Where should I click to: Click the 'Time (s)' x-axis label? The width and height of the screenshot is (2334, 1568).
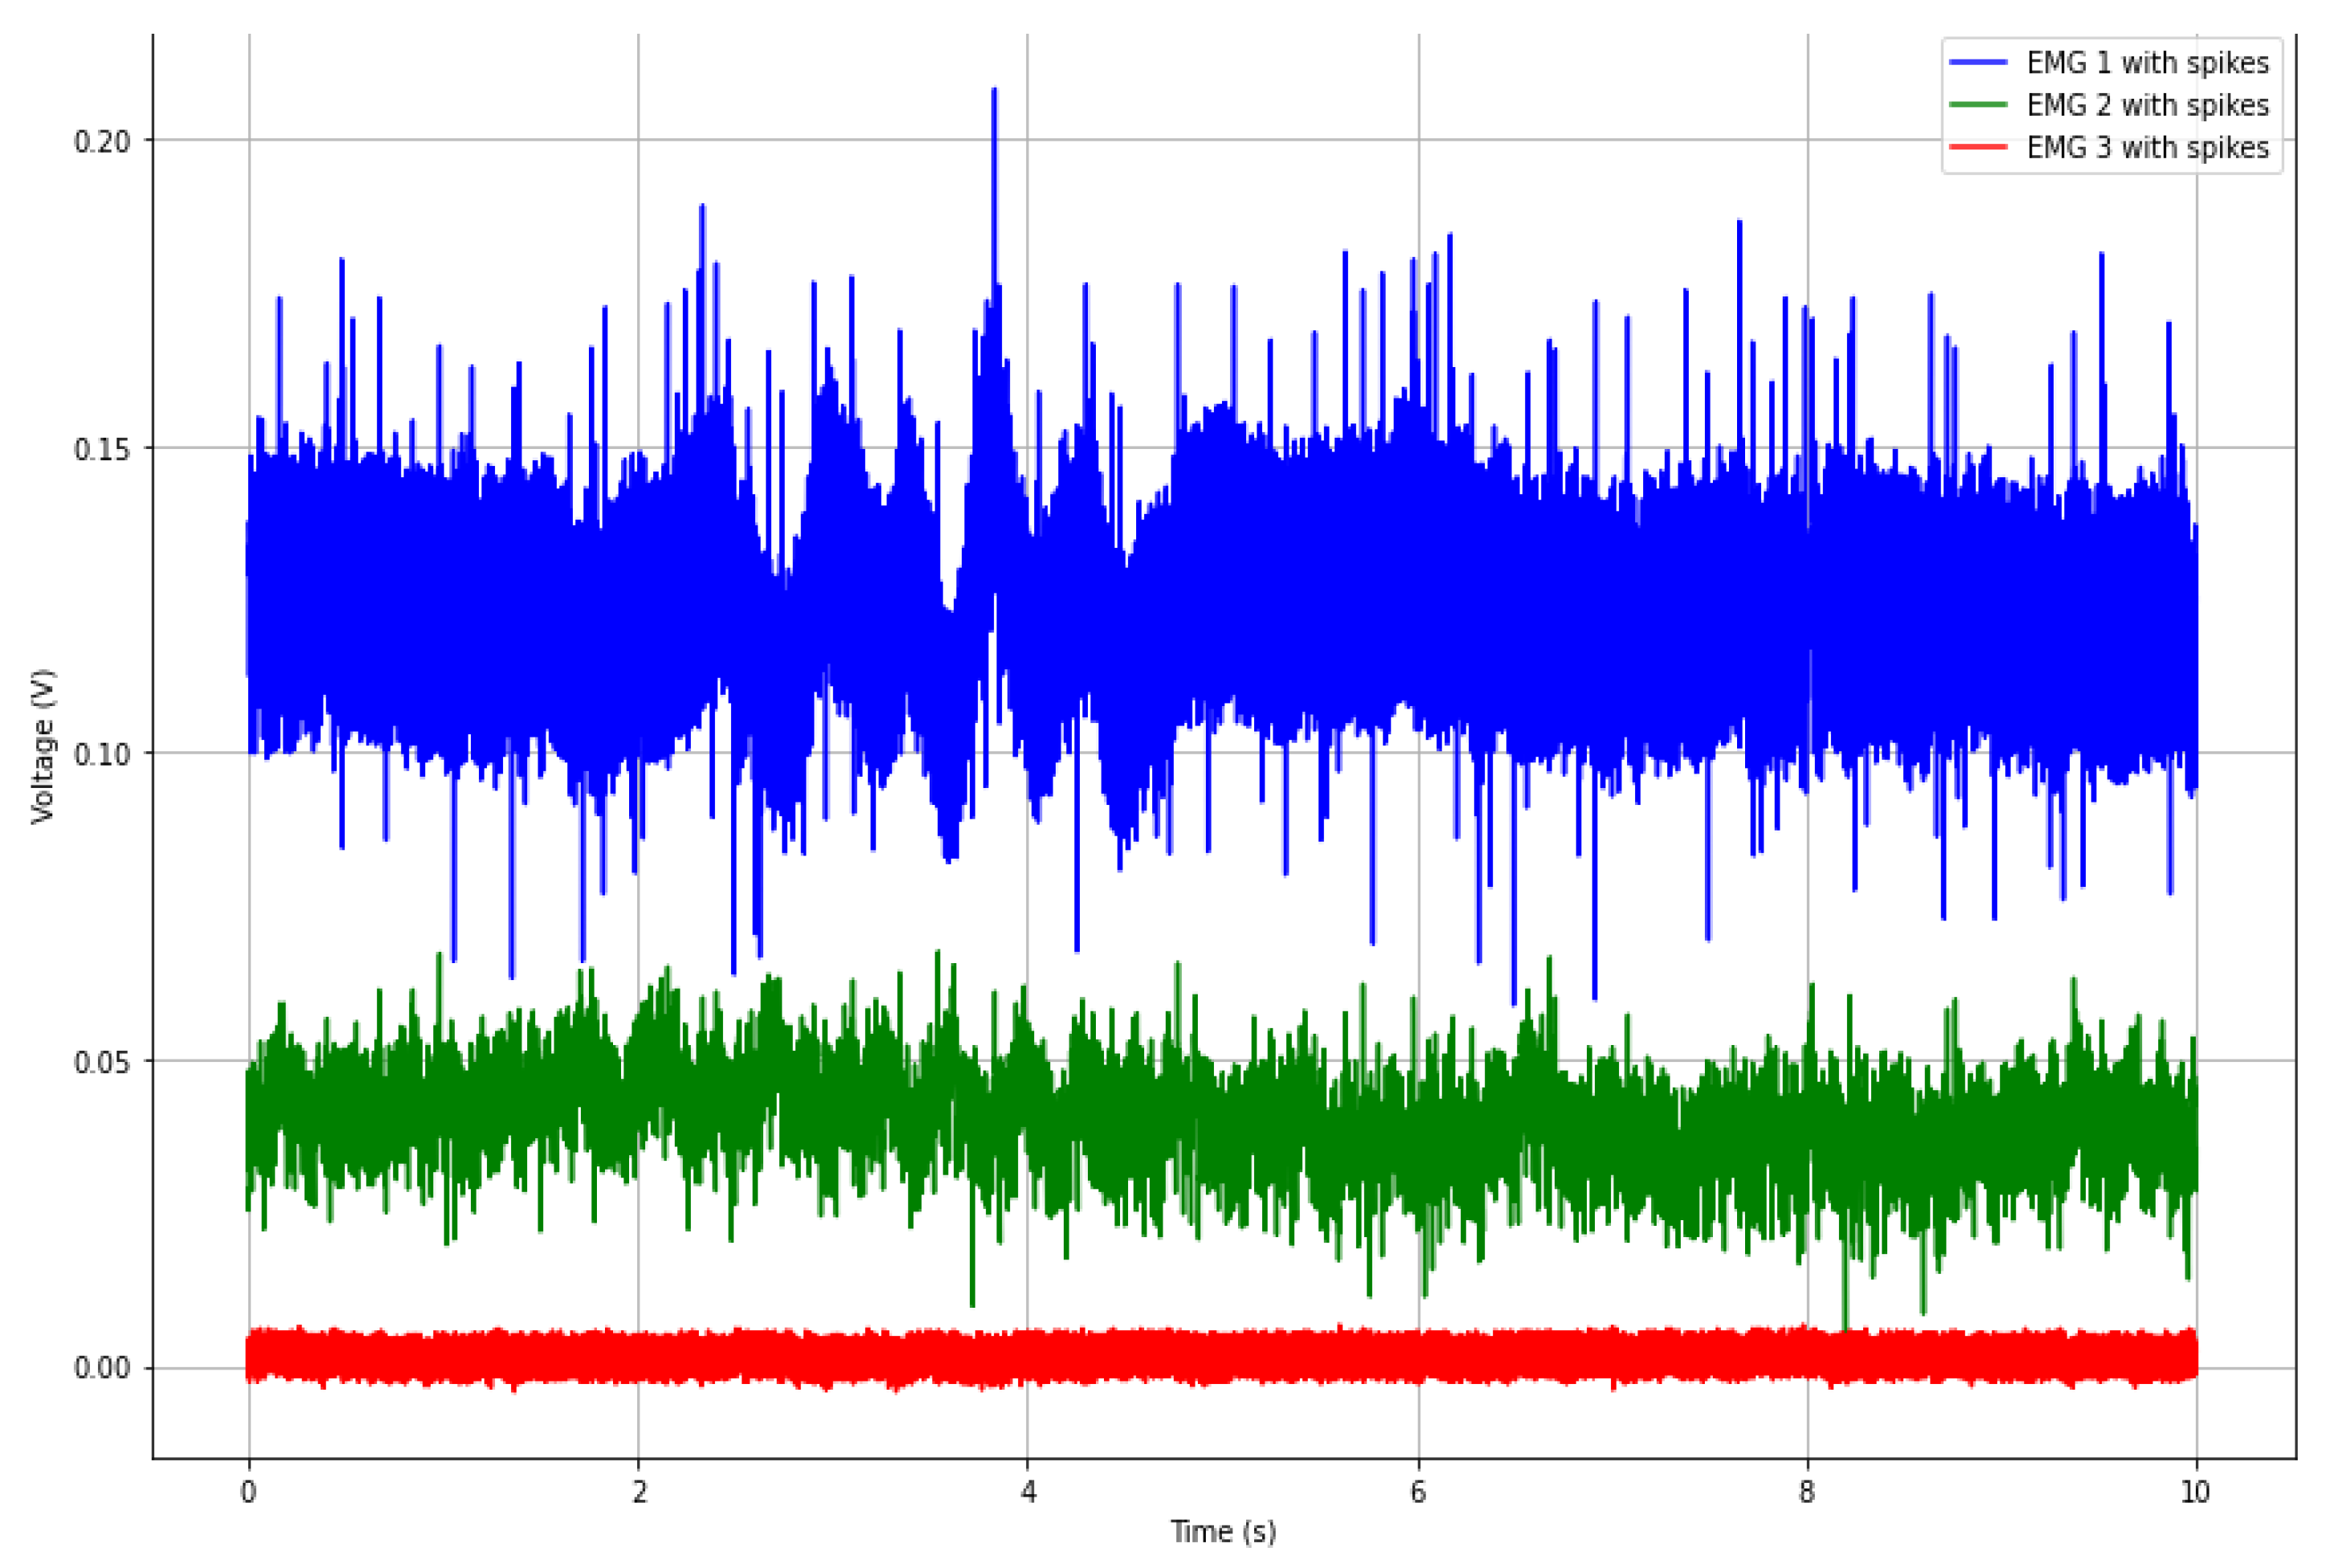[1223, 1531]
